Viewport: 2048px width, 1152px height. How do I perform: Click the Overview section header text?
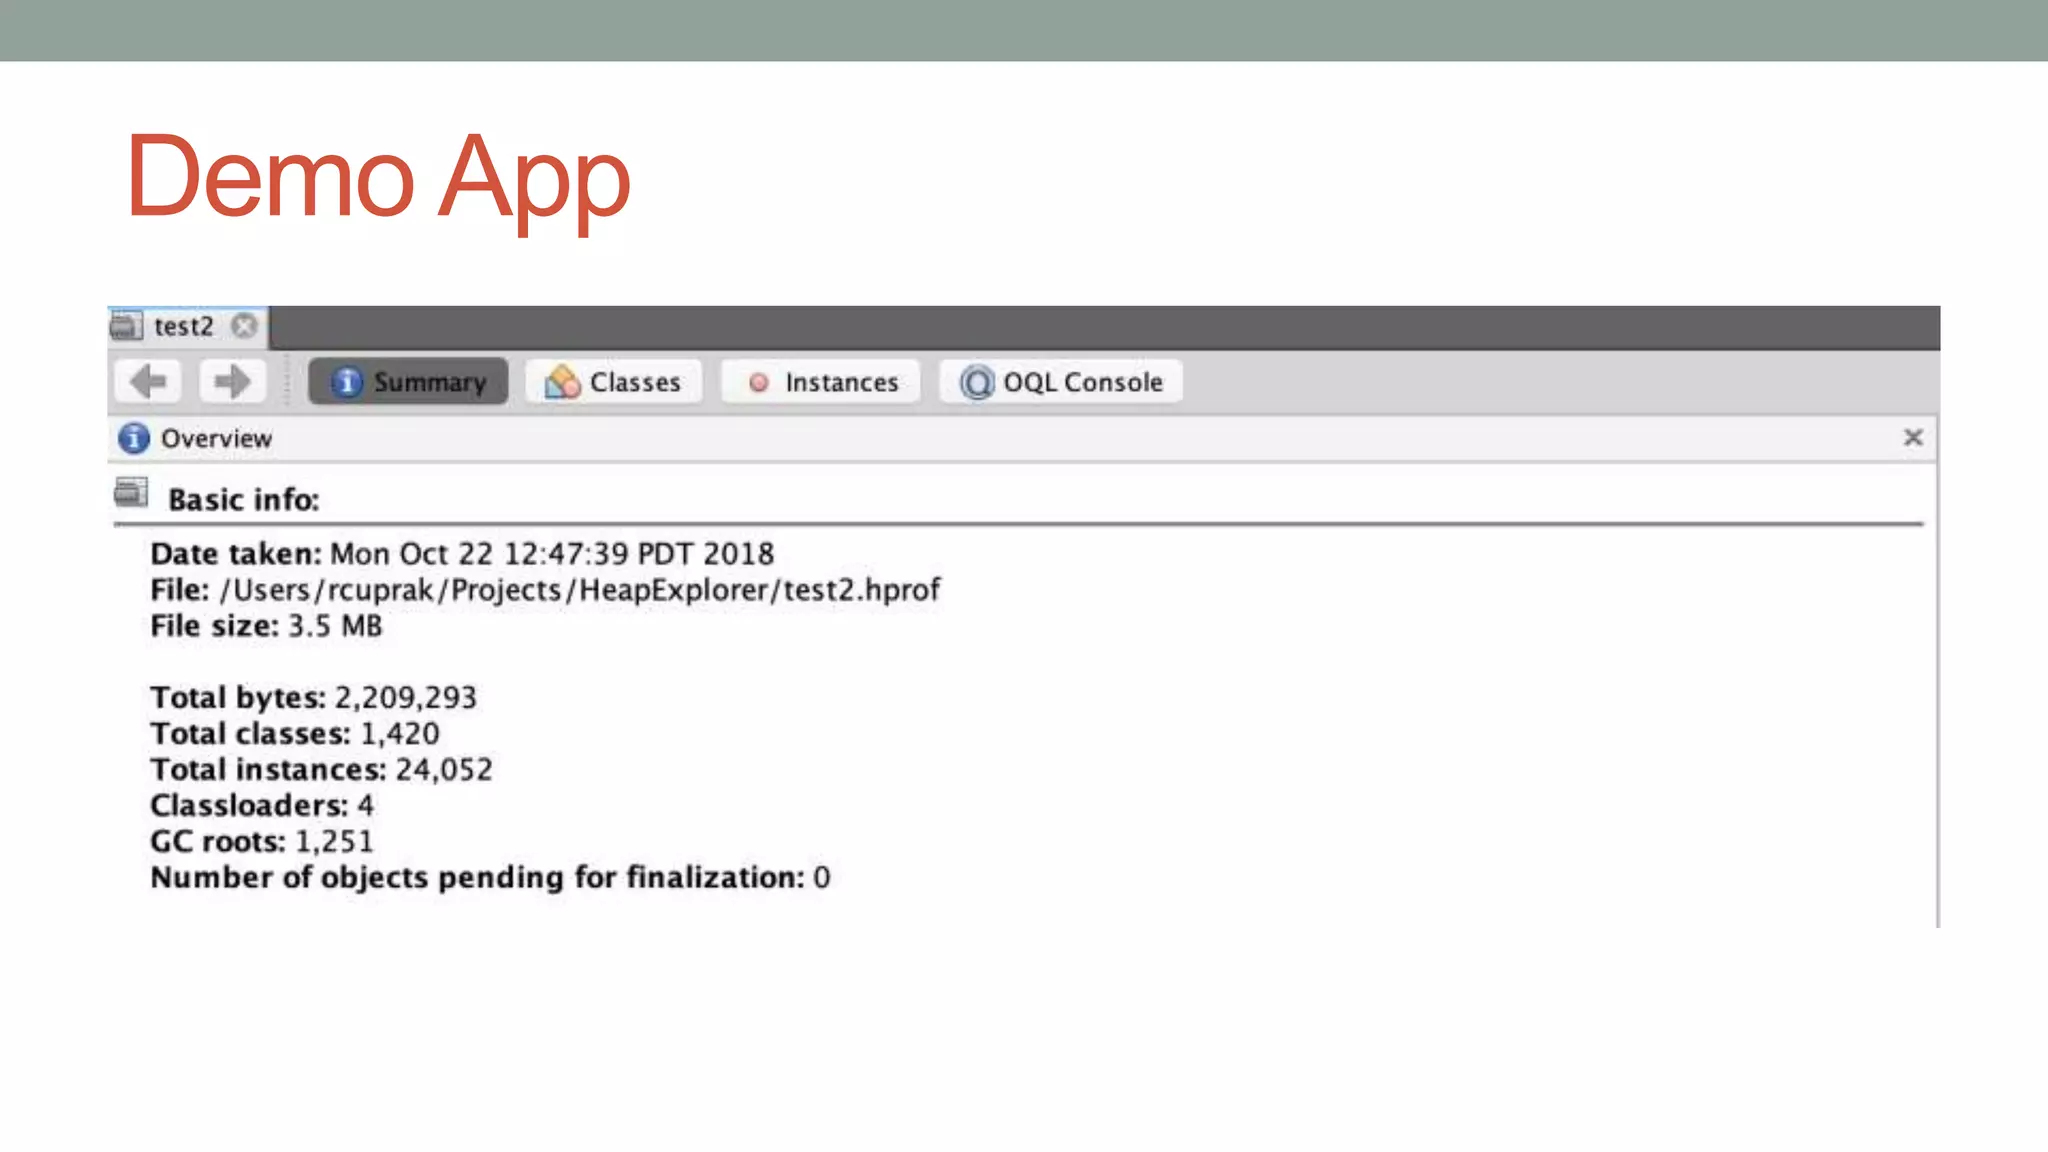[x=216, y=438]
